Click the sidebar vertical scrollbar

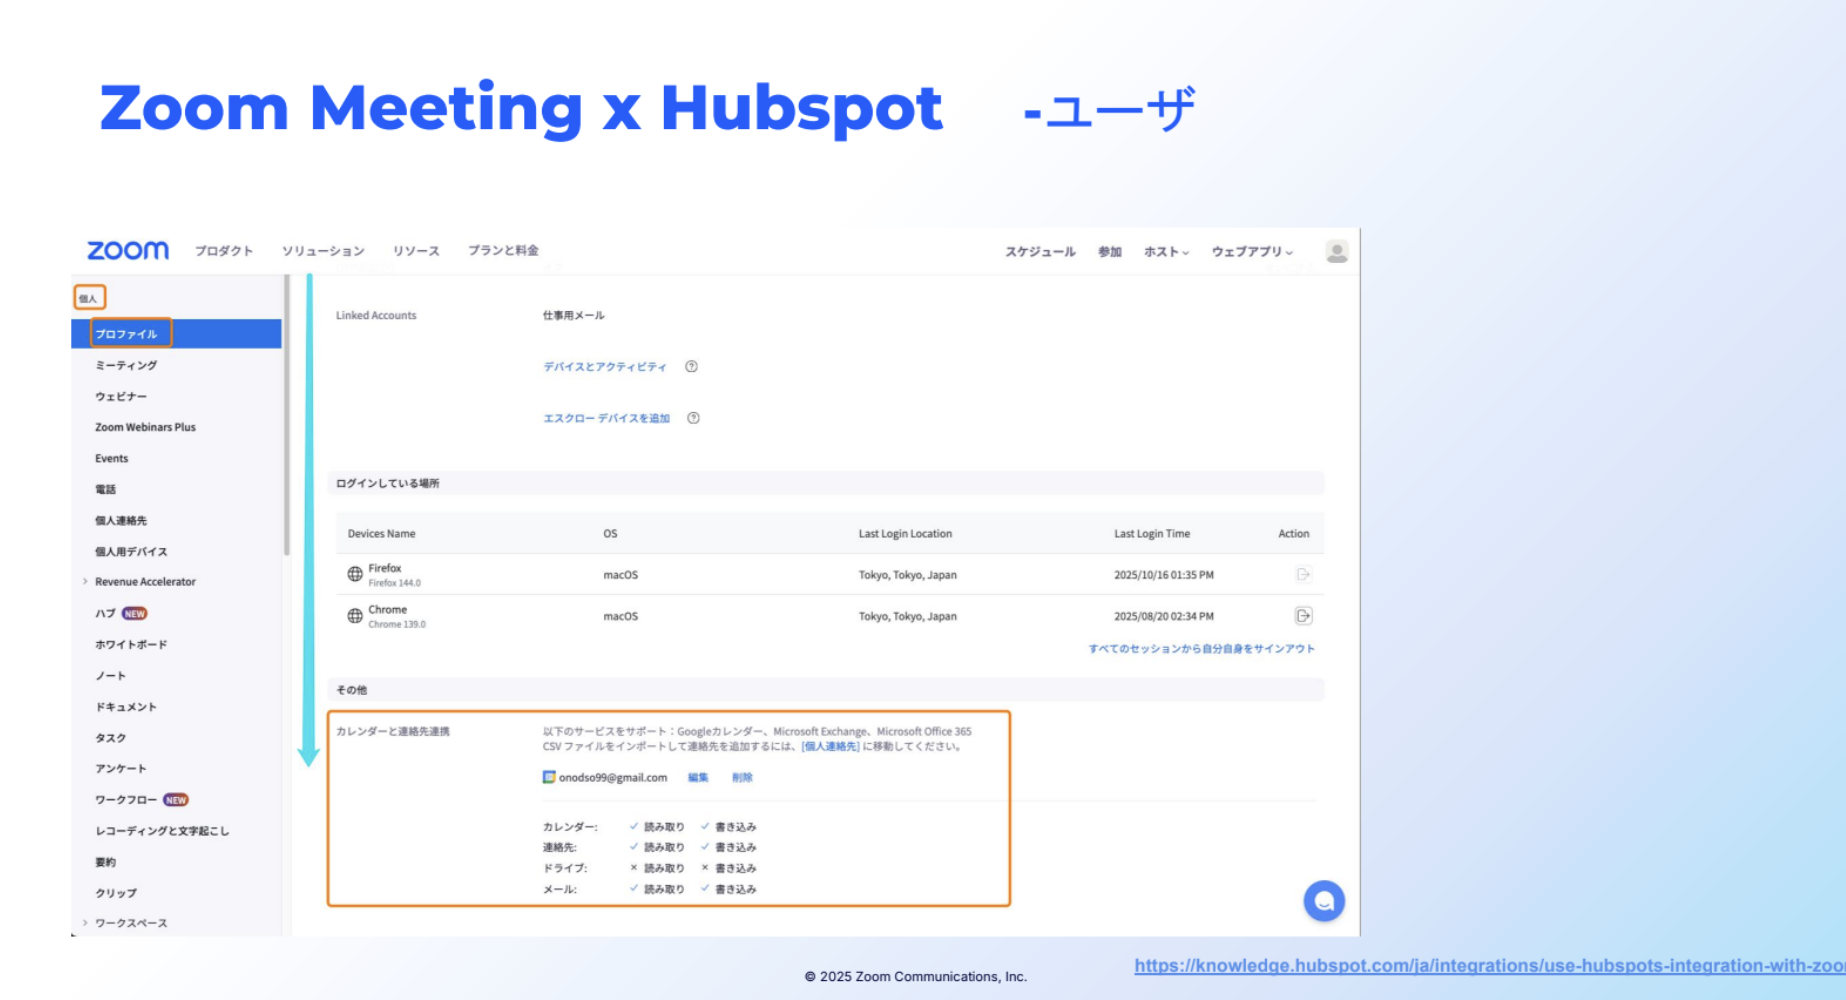pos(286,420)
